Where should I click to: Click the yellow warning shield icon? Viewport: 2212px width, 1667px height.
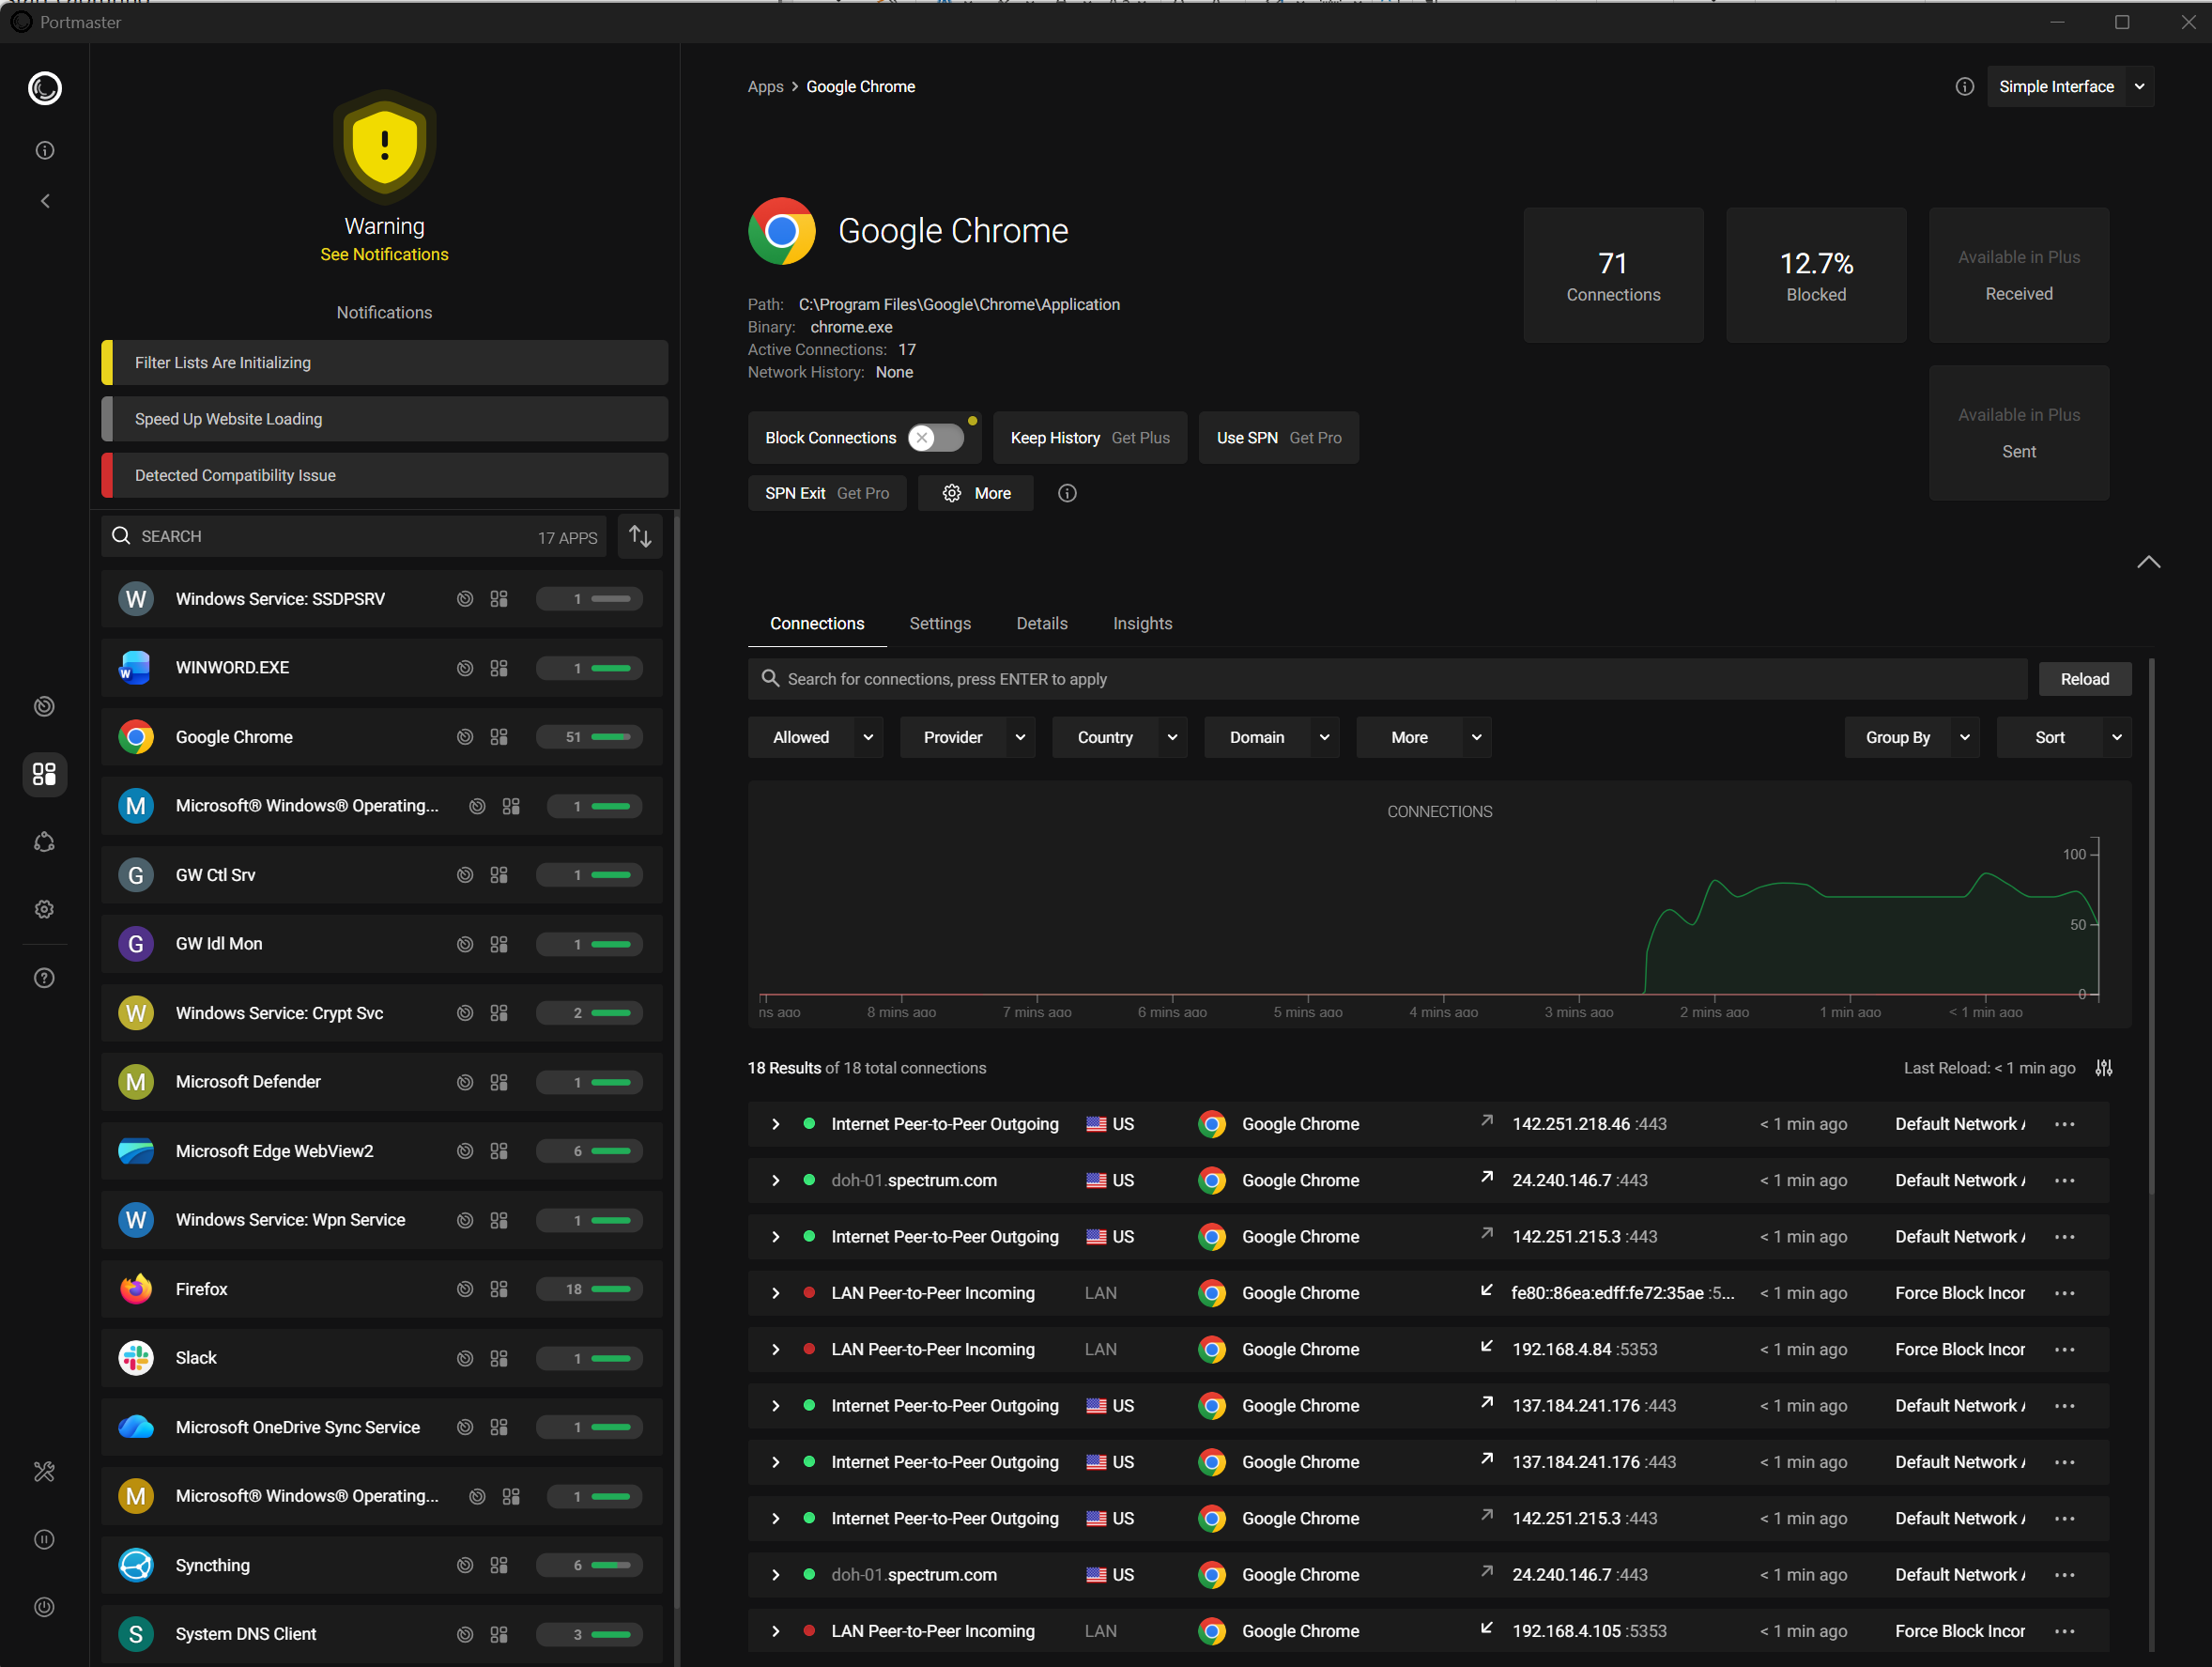click(384, 147)
